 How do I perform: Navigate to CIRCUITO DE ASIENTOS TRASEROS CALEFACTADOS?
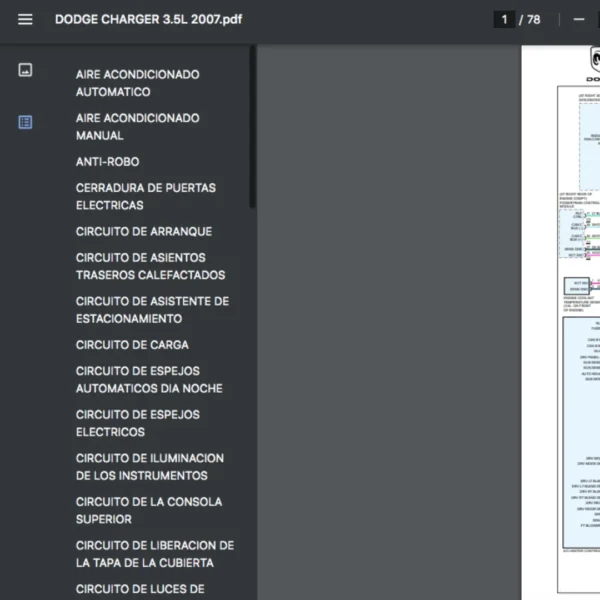pos(150,266)
